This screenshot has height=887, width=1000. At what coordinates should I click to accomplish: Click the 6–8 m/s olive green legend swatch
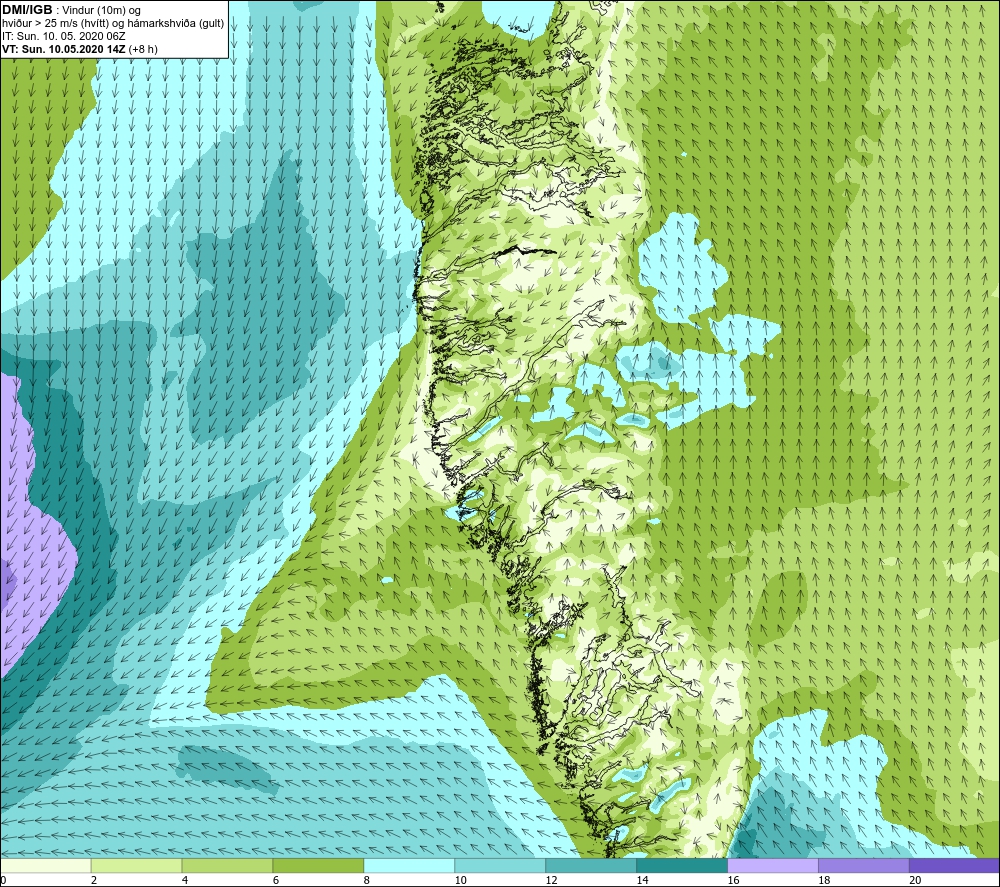pos(318,865)
